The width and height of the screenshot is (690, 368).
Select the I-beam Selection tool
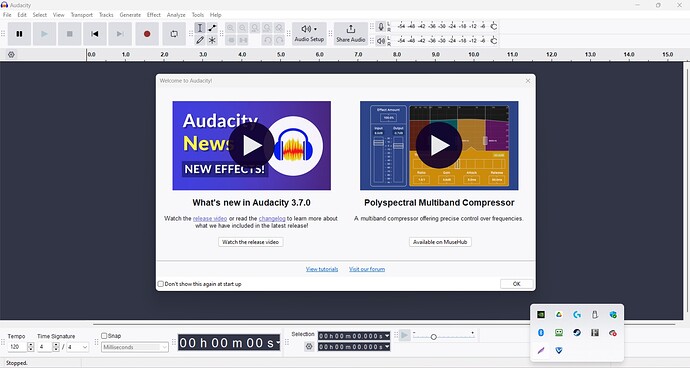tap(200, 28)
